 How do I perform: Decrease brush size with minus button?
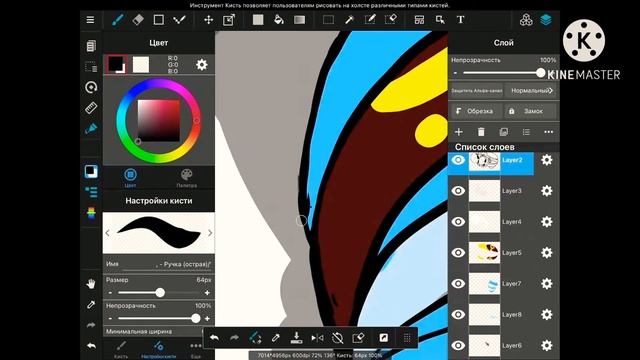click(110, 293)
